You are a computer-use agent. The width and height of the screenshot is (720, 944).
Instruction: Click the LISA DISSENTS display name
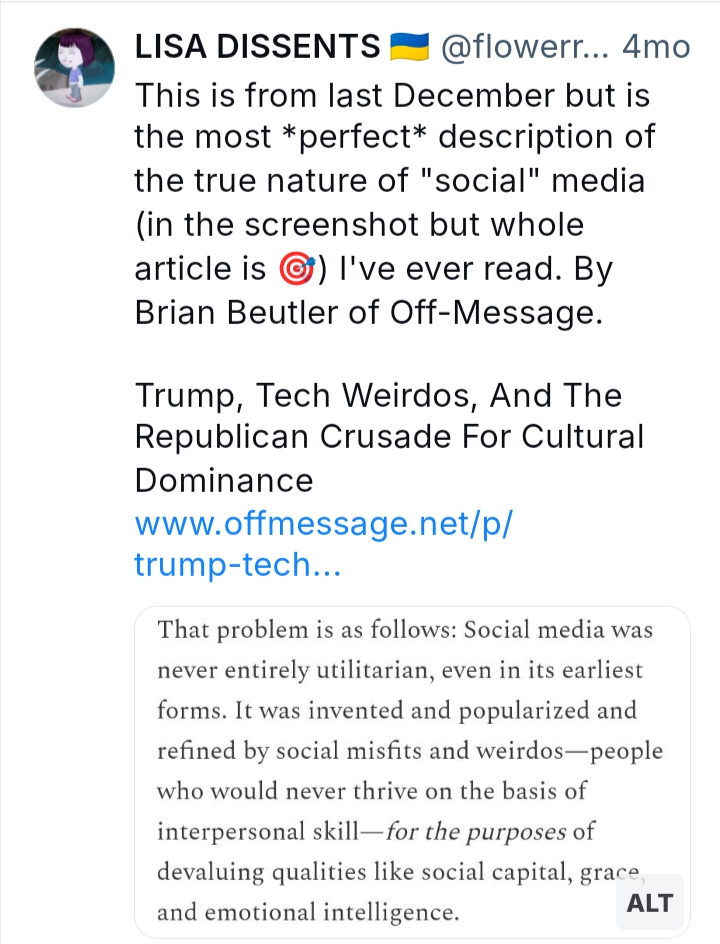point(257,47)
